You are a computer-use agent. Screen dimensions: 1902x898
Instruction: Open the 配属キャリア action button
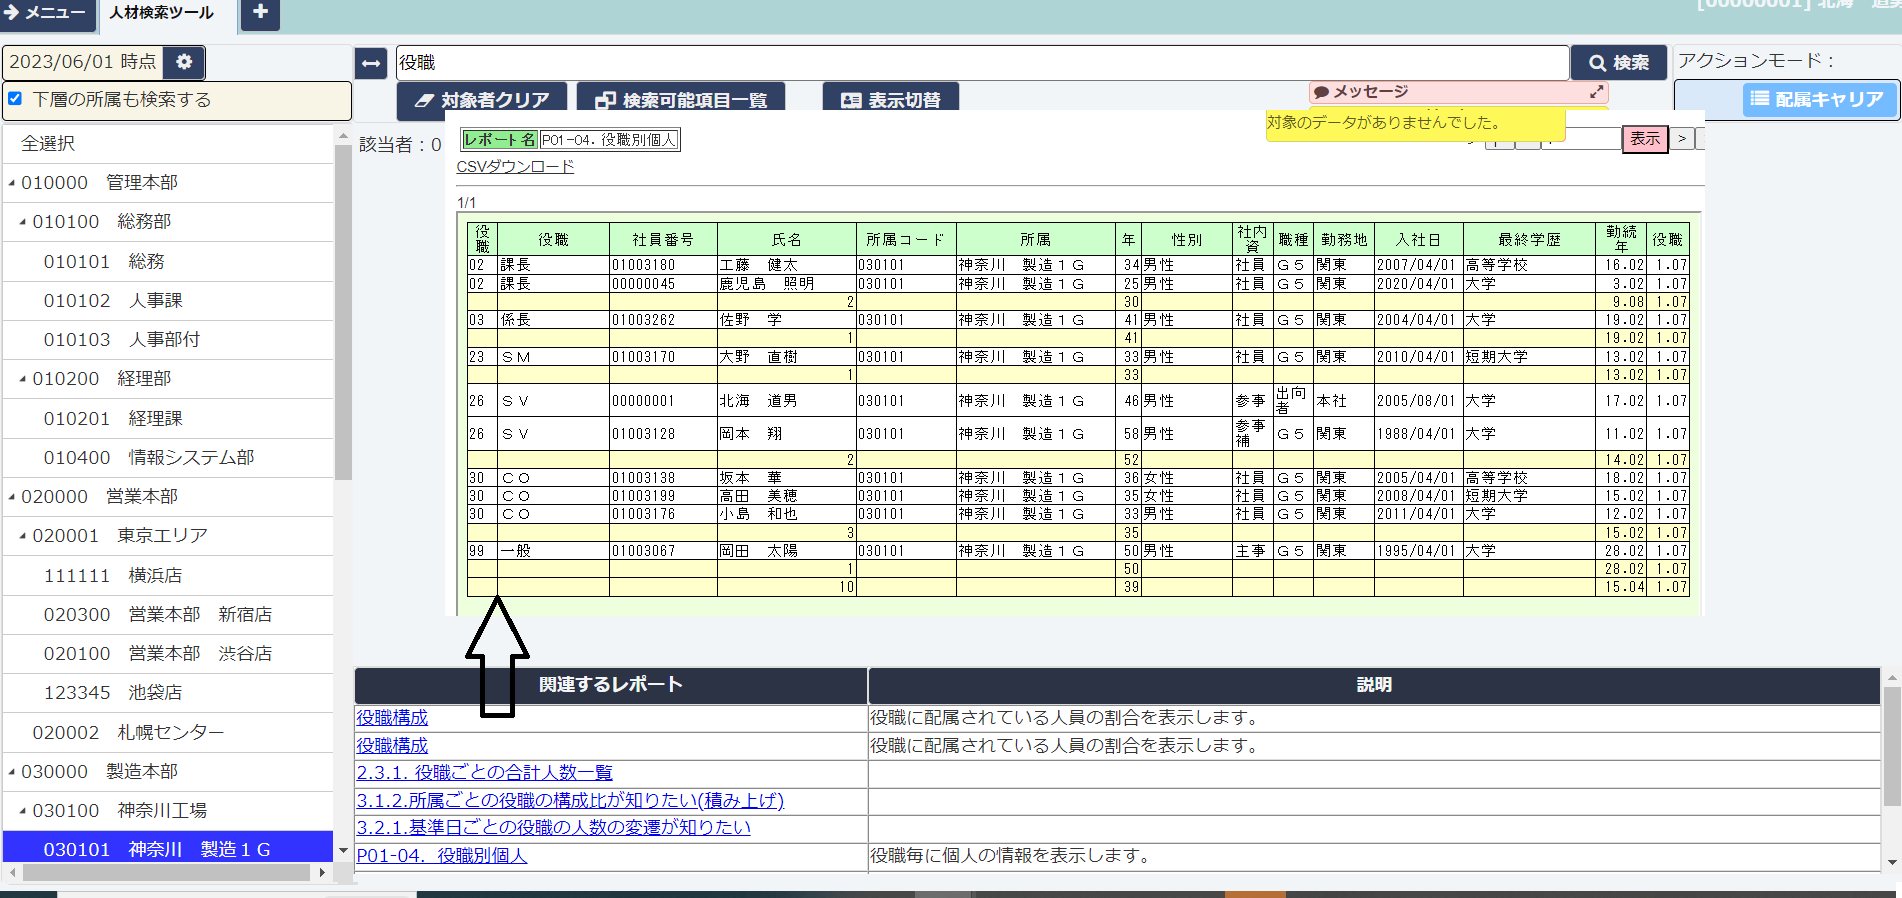(1817, 99)
